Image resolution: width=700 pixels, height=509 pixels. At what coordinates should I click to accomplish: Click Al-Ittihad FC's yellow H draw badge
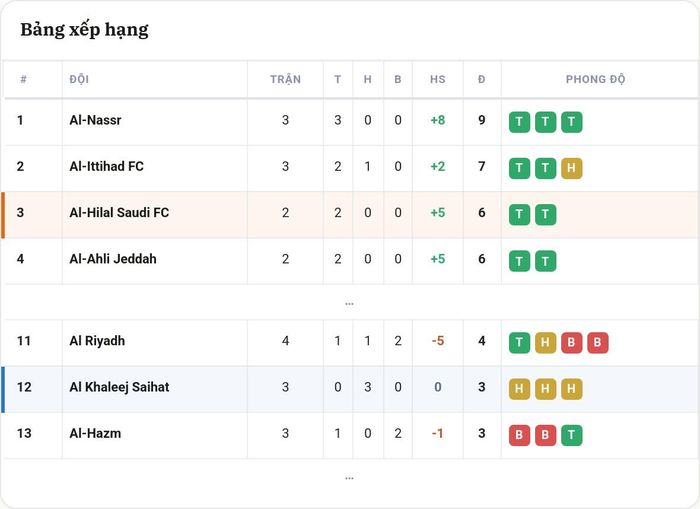[x=571, y=168]
